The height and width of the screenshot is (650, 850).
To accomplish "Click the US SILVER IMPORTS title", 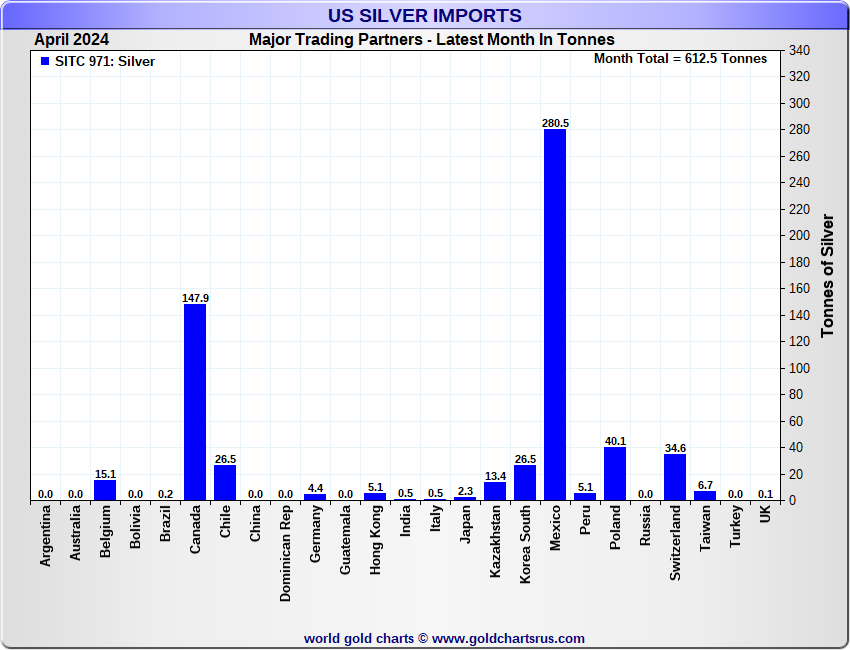I will 424,15.
